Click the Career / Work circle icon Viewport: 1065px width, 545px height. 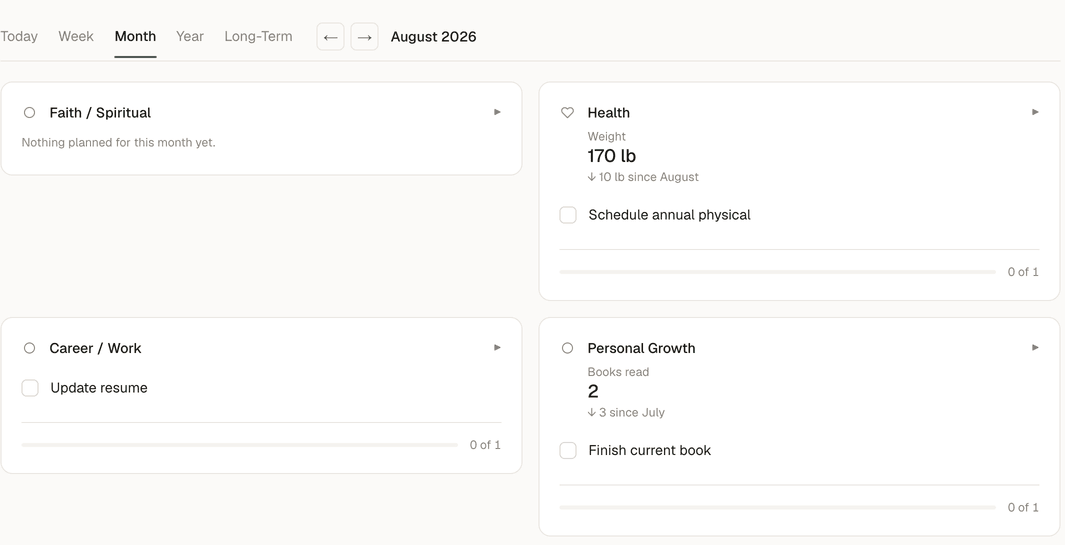pyautogui.click(x=29, y=348)
